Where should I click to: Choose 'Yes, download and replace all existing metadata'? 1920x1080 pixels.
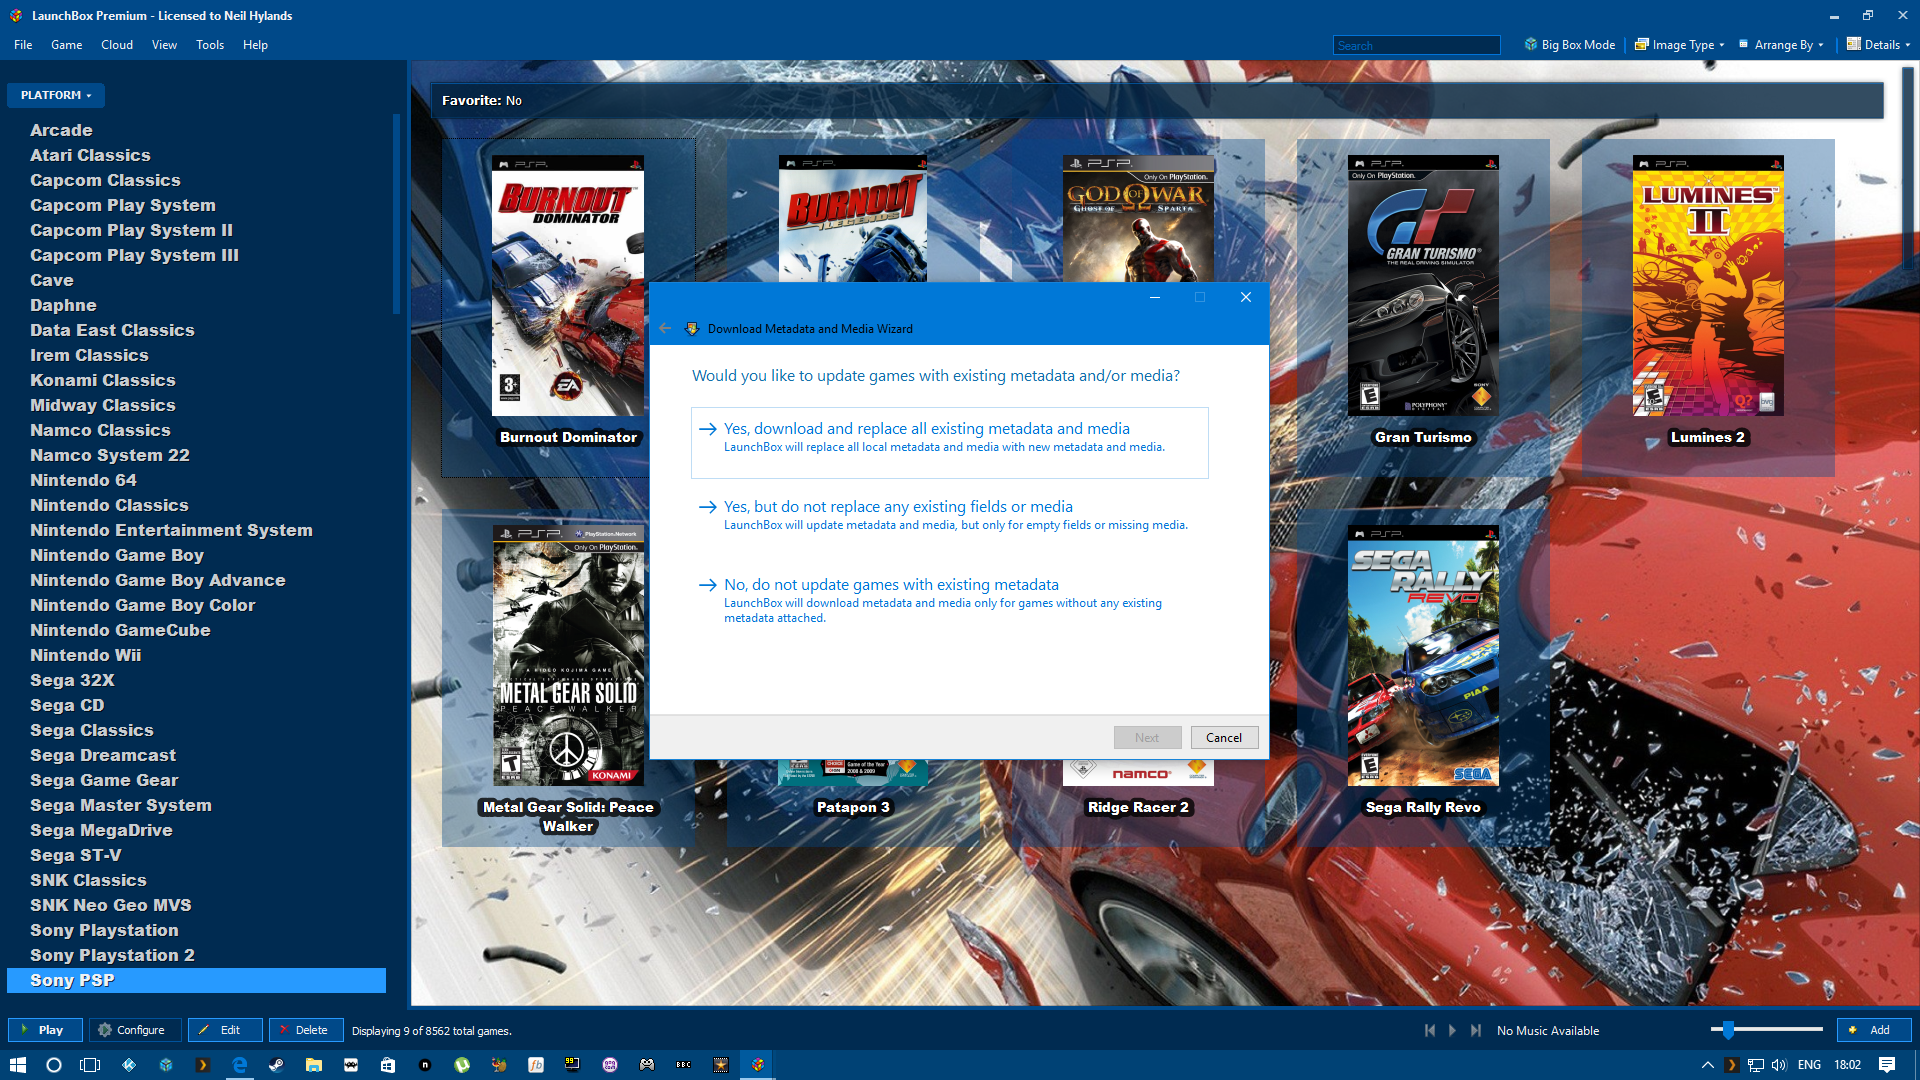tap(949, 442)
